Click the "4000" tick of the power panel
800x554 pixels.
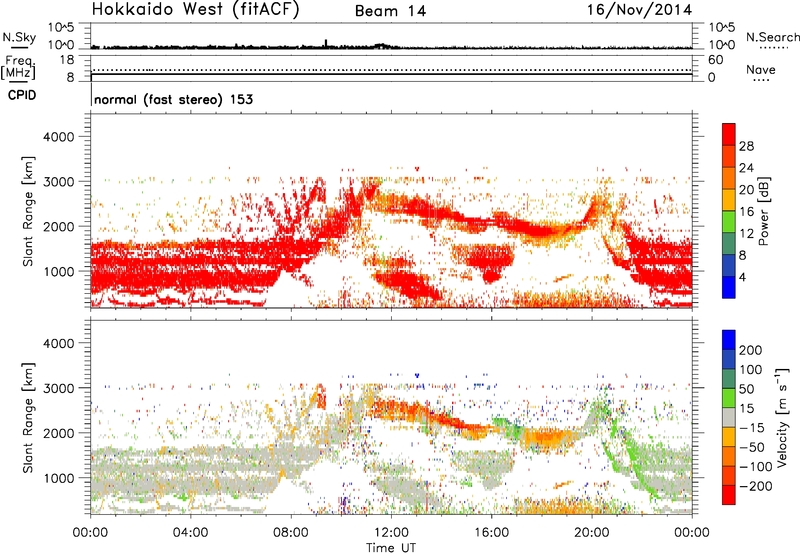click(58, 137)
